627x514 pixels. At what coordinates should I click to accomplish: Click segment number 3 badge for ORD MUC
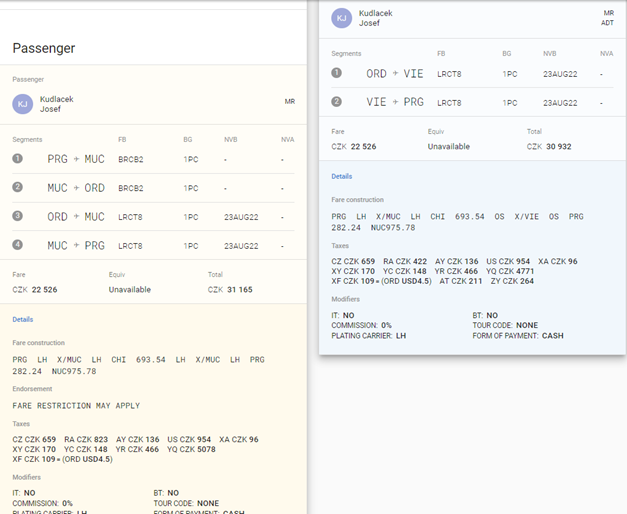click(x=18, y=216)
